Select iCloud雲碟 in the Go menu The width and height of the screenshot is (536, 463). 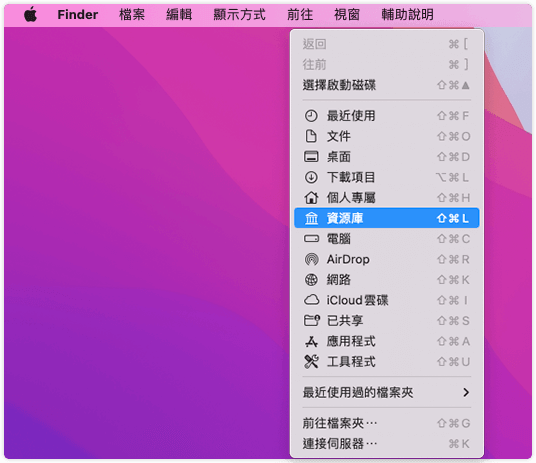tap(387, 300)
